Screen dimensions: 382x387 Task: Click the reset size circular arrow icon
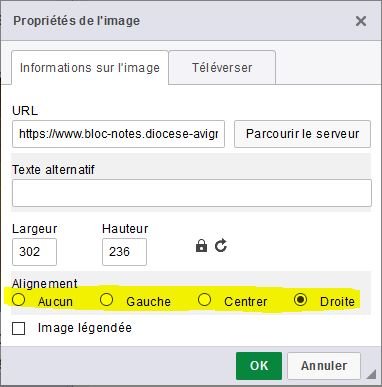point(221,246)
